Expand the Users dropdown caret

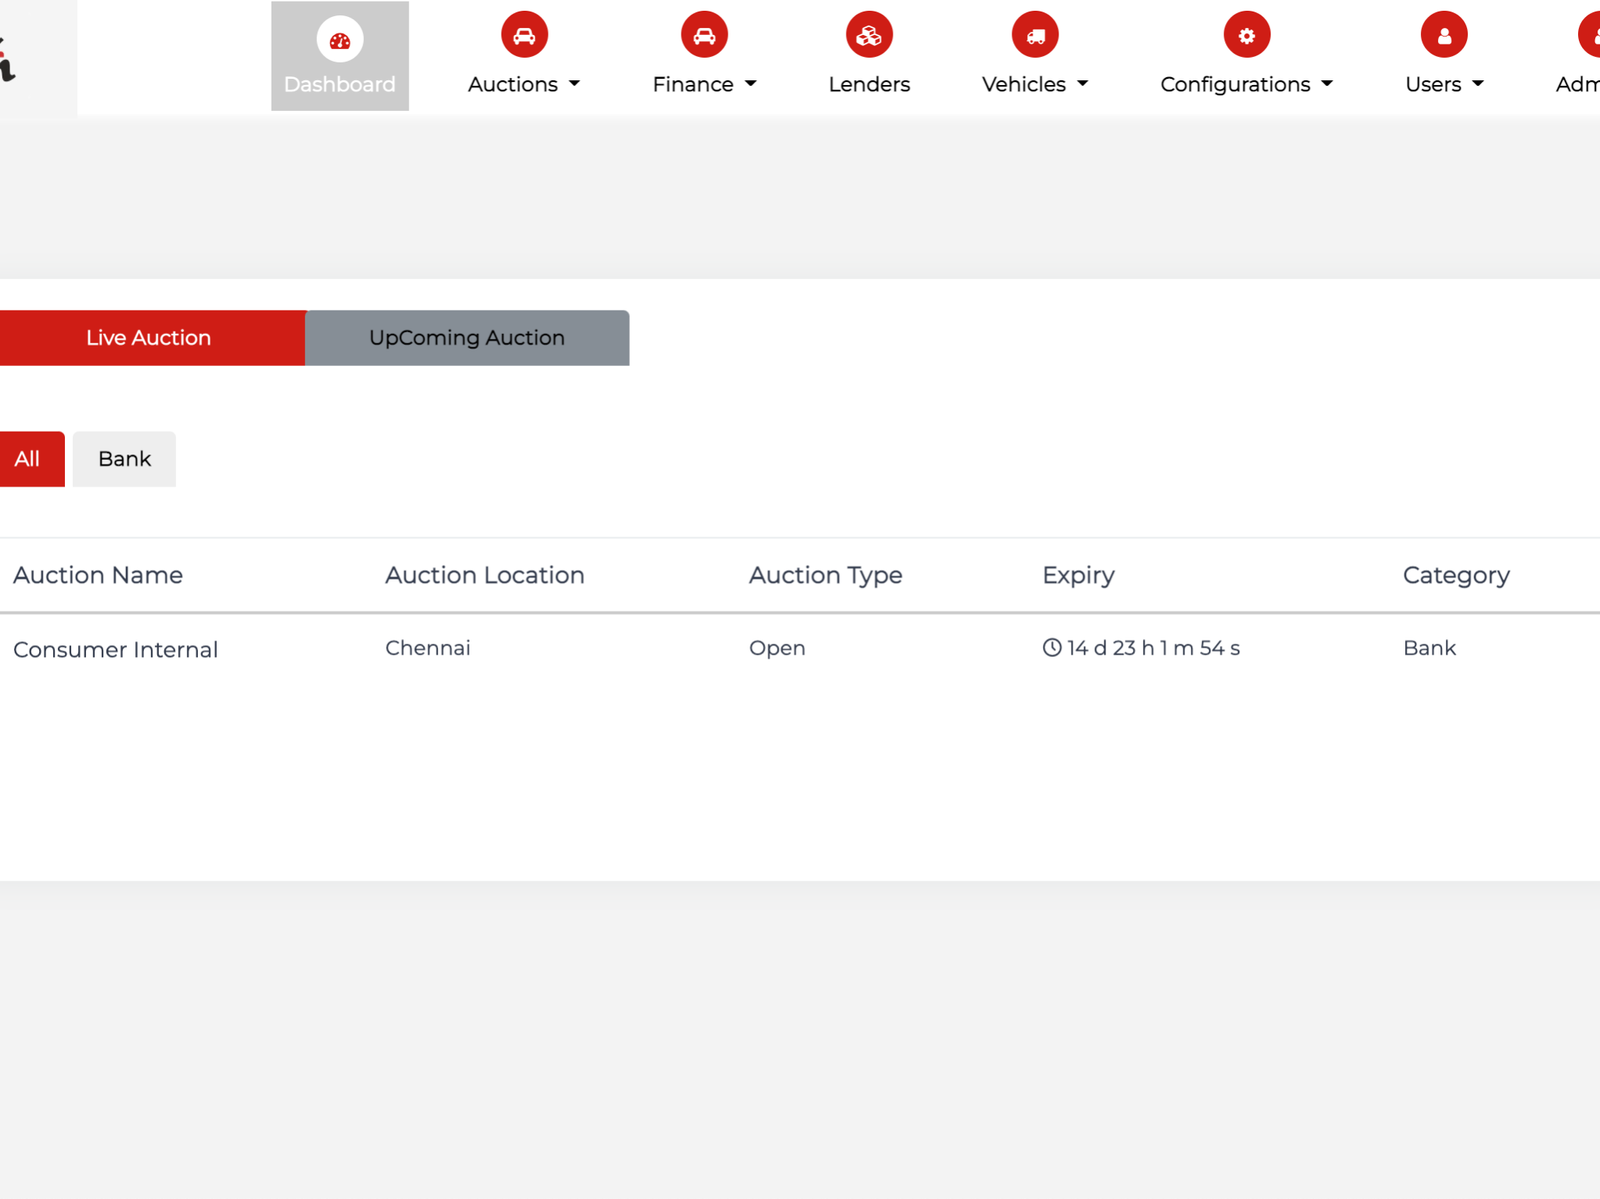pos(1477,85)
